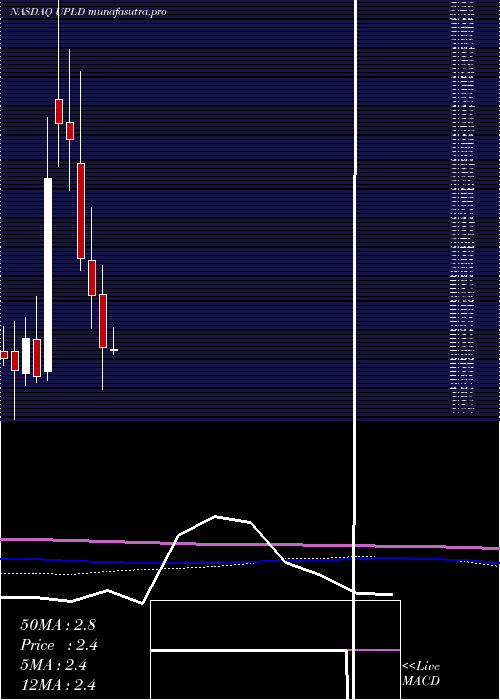Click the 50MA : 2.8 value

58,625
